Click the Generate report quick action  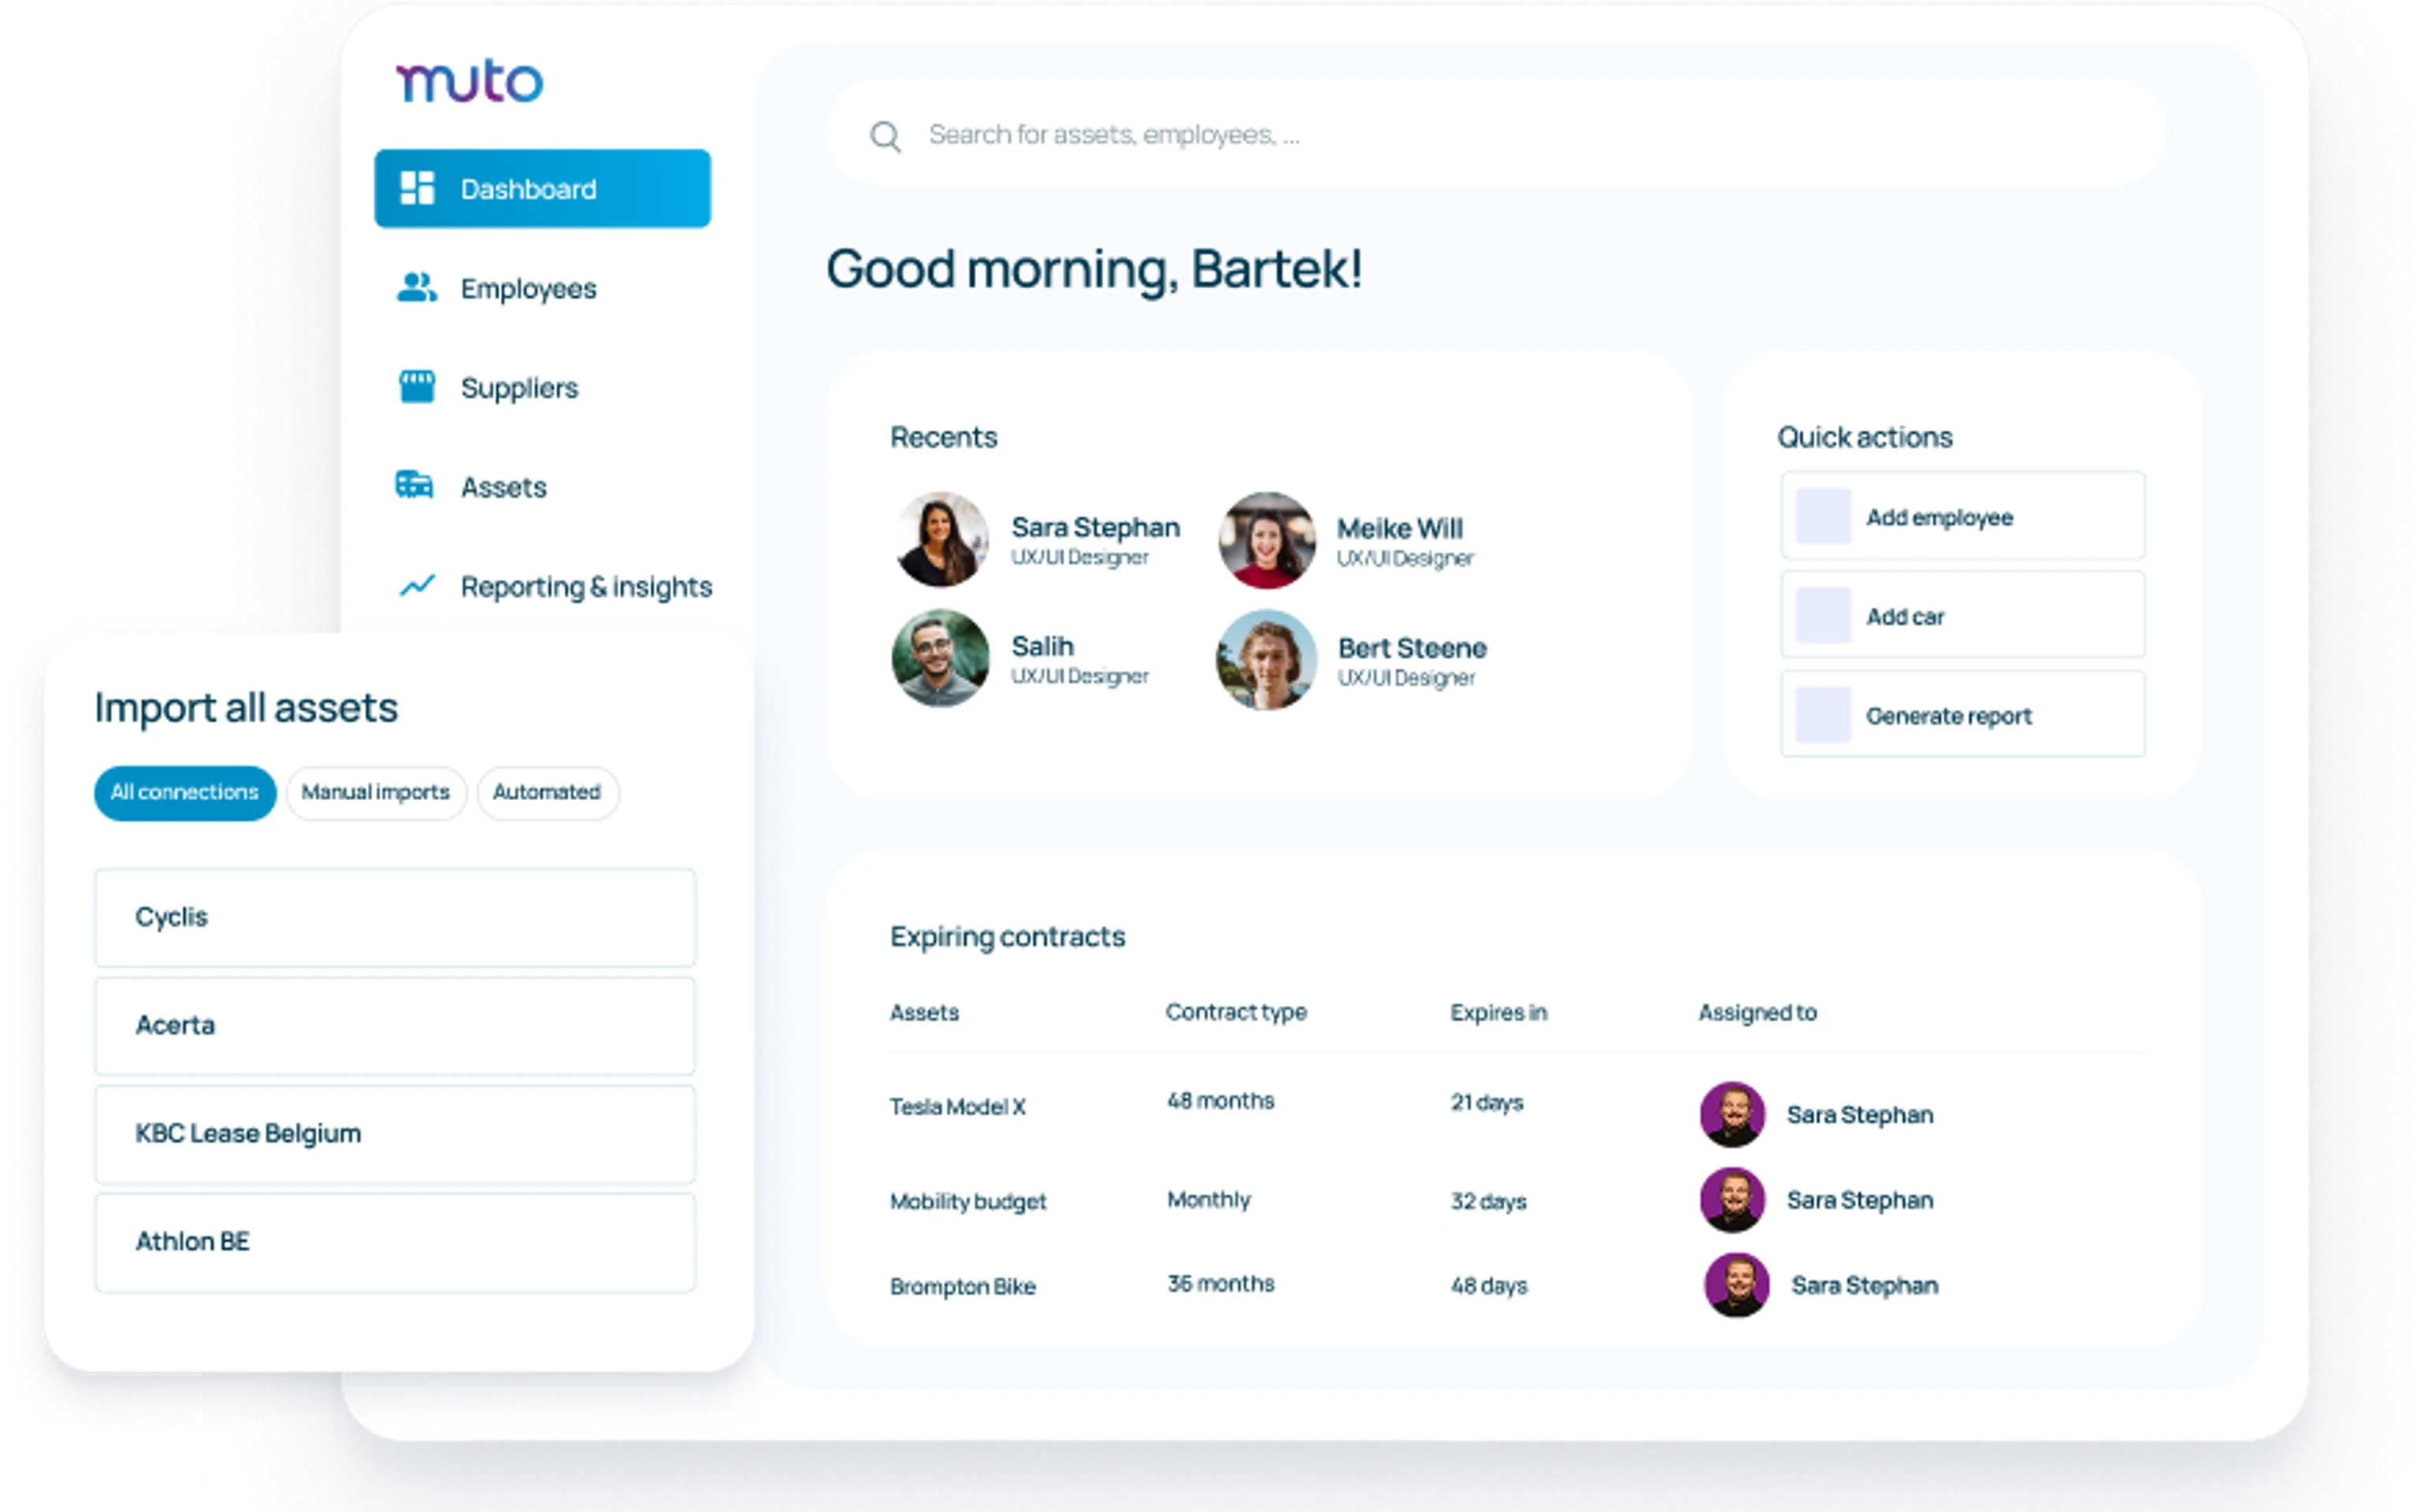coord(1963,714)
